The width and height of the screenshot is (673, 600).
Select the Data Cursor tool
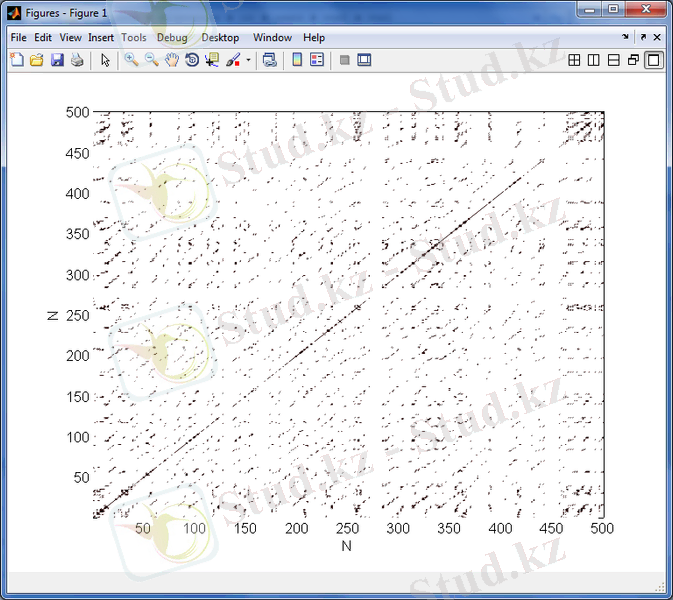[212, 60]
